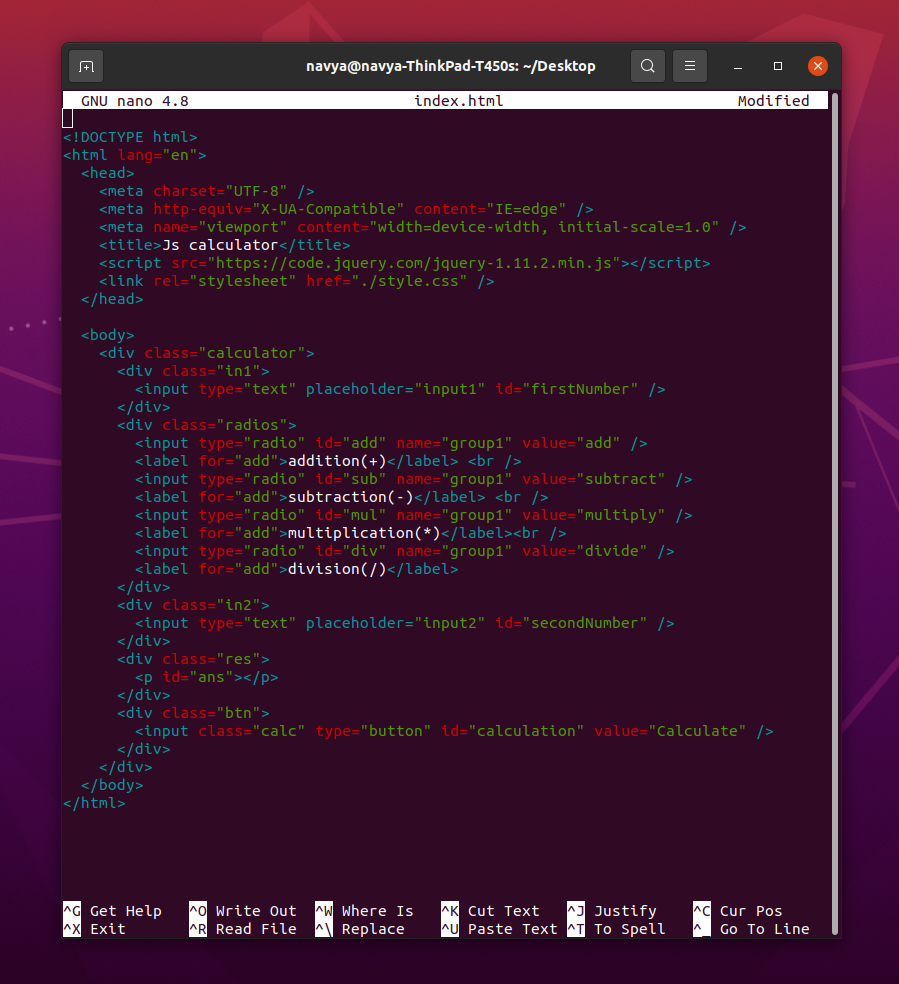Click the search magnifier in the terminal header
The image size is (899, 984).
pos(647,66)
